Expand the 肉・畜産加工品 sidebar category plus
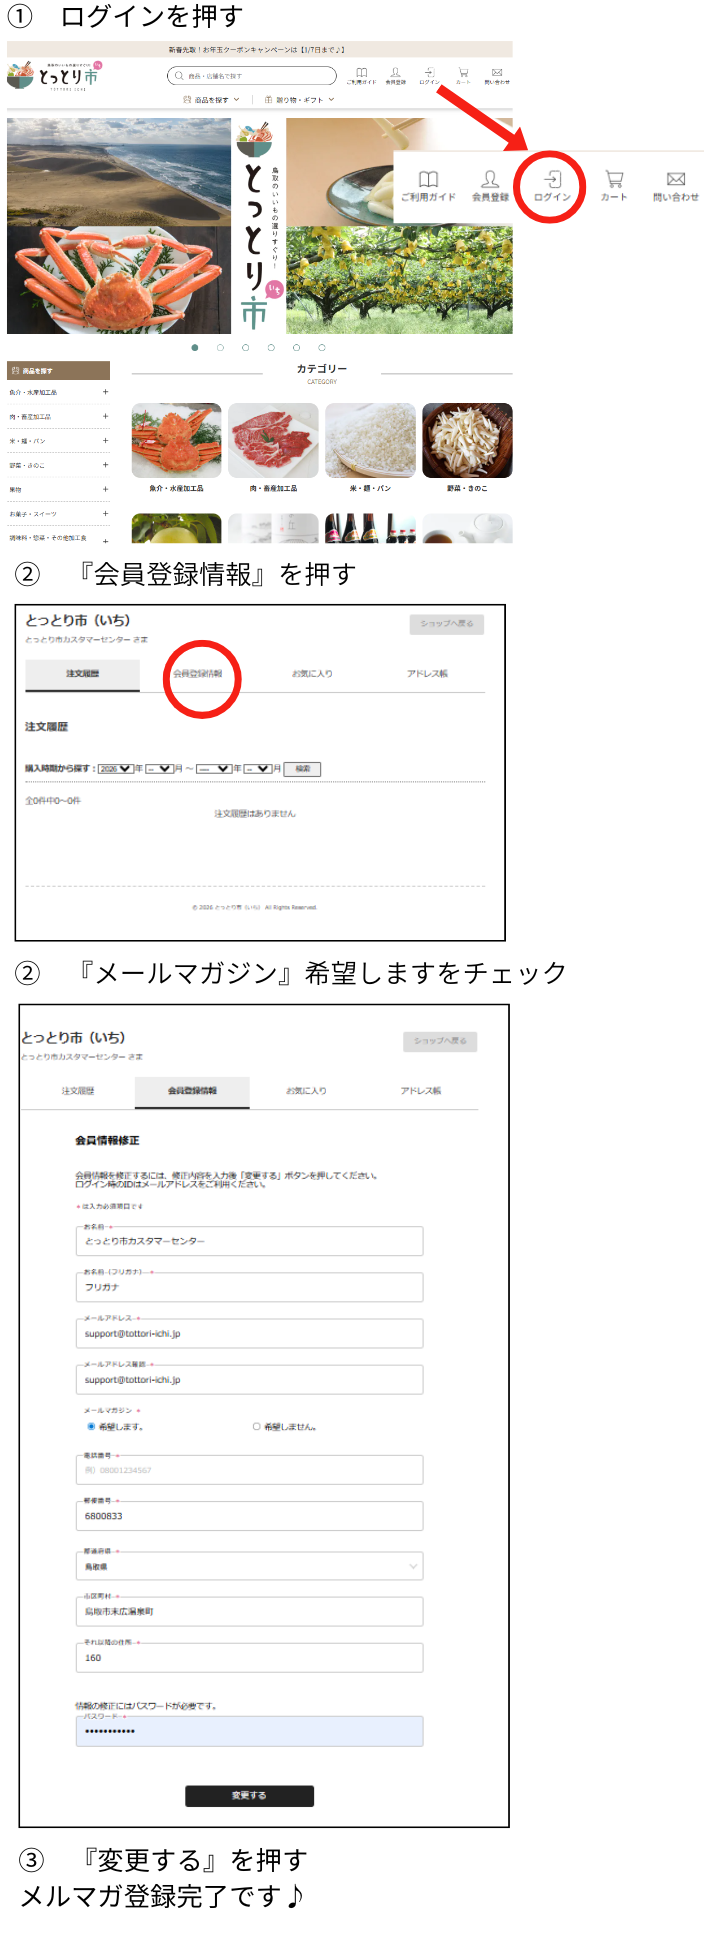This screenshot has height=1956, width=704. [x=105, y=416]
